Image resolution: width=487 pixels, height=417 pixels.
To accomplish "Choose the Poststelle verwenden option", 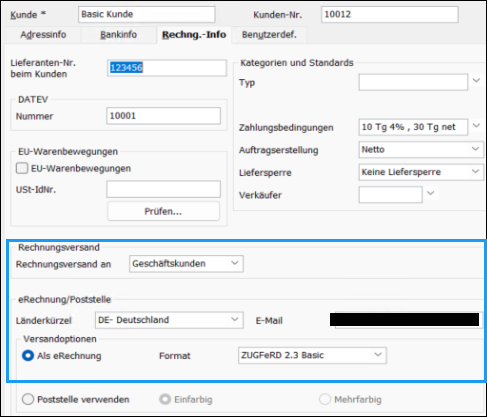I will pyautogui.click(x=28, y=399).
